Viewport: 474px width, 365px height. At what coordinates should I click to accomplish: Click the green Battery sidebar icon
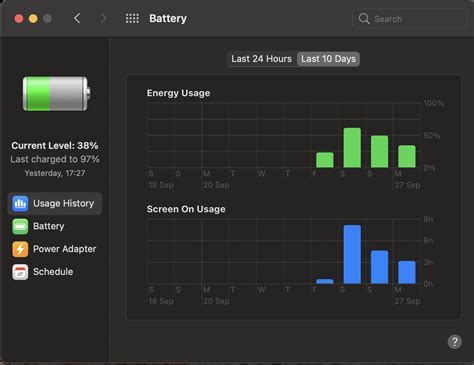[x=20, y=226]
